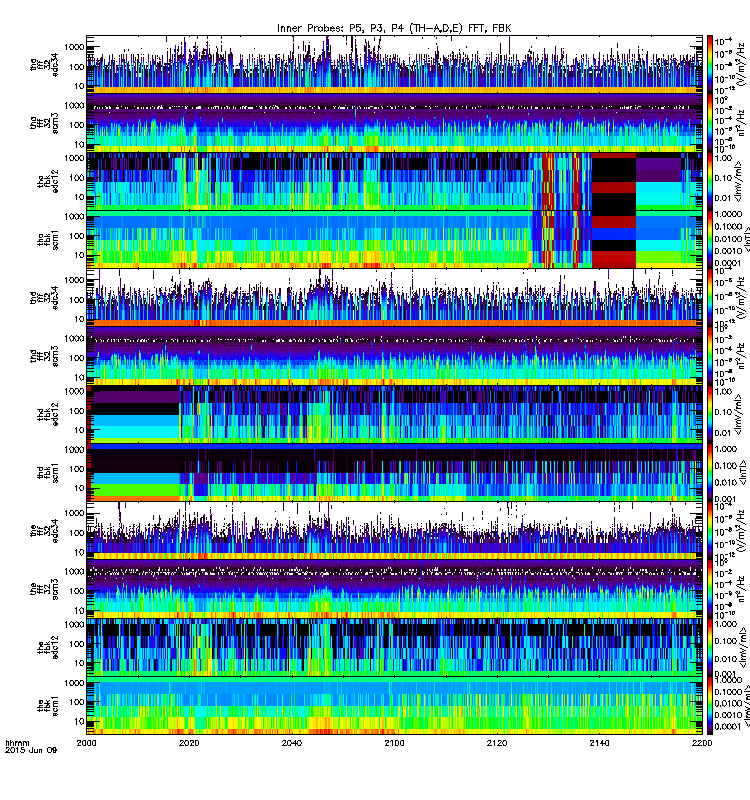Select the 'the fbk edc12' panel label
The height and width of the screenshot is (800, 750).
[x=48, y=648]
